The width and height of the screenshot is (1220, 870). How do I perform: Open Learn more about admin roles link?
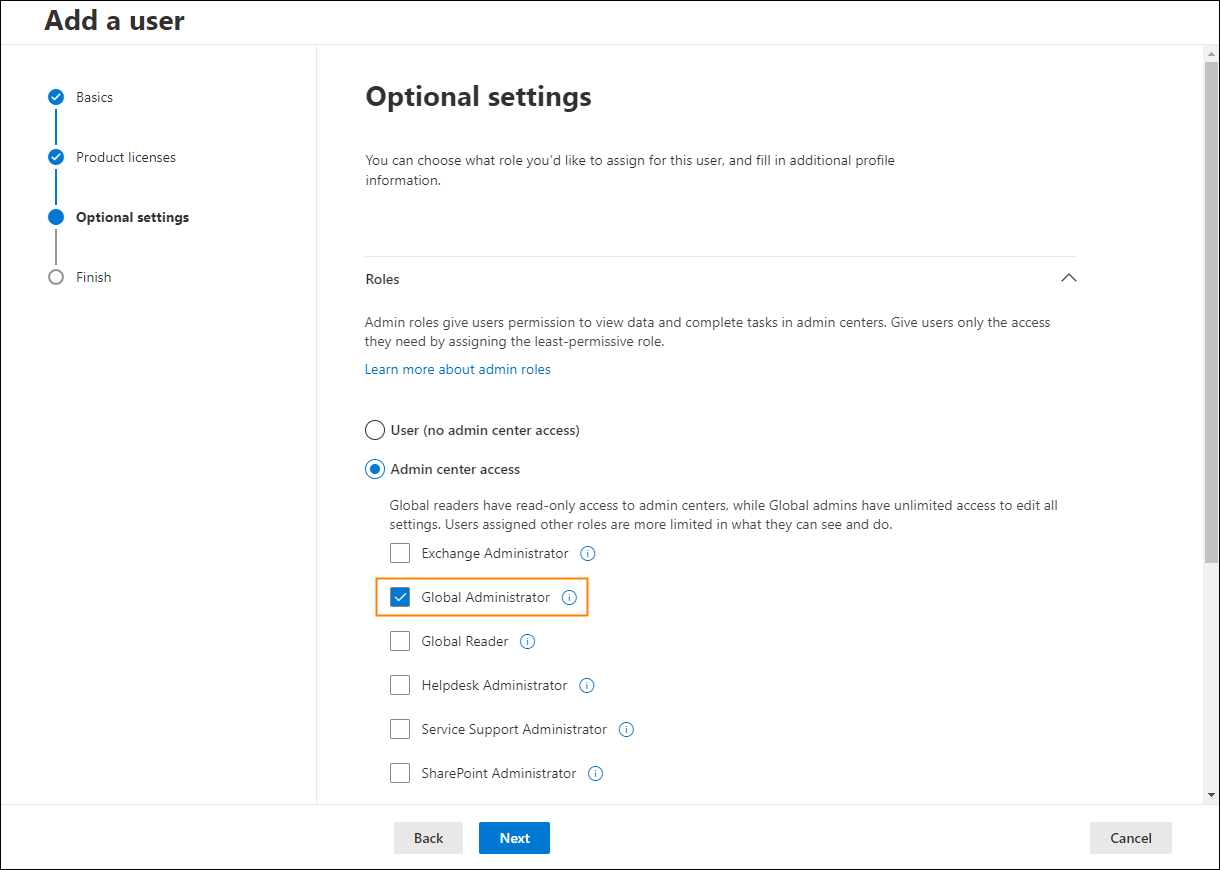[x=458, y=369]
